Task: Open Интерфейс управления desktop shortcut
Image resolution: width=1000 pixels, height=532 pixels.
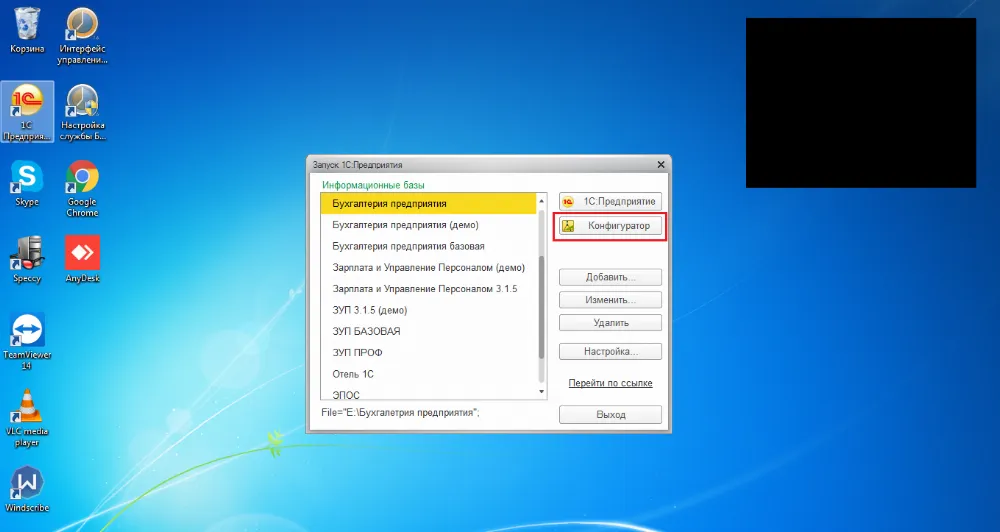Action: click(82, 36)
